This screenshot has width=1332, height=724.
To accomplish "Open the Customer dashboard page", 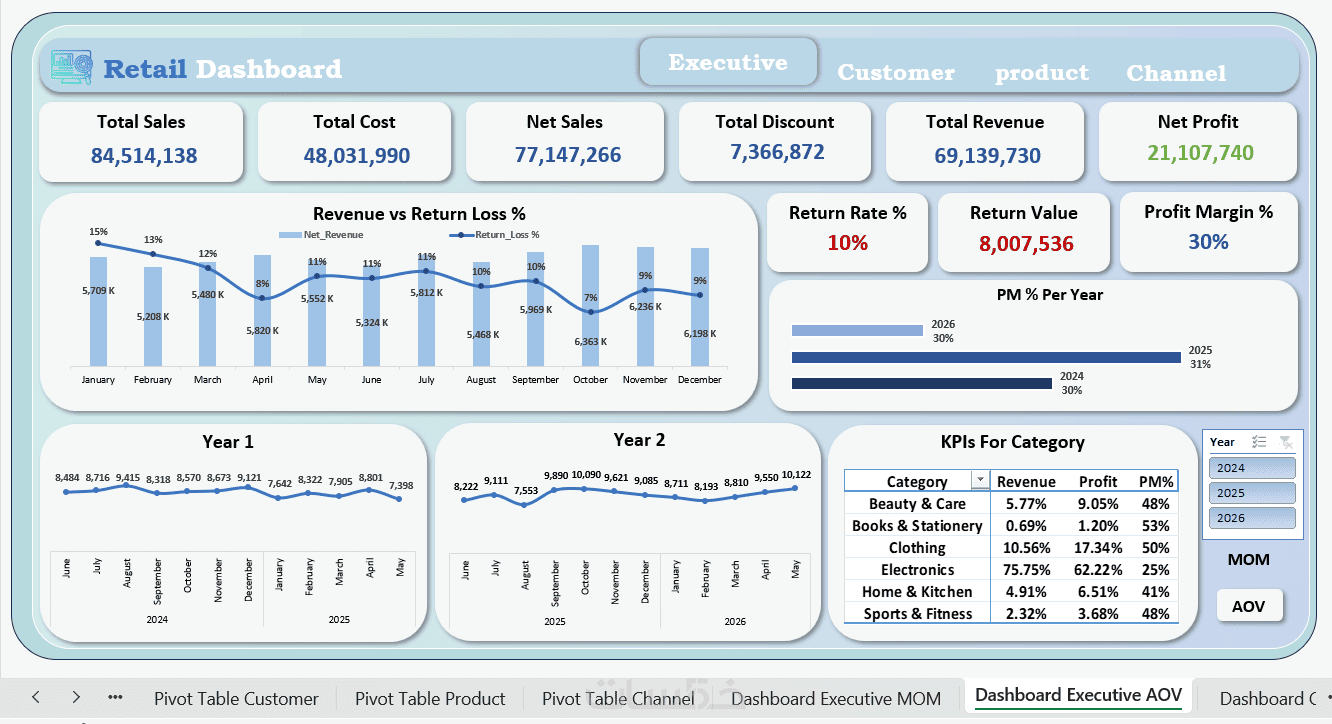I will [896, 73].
